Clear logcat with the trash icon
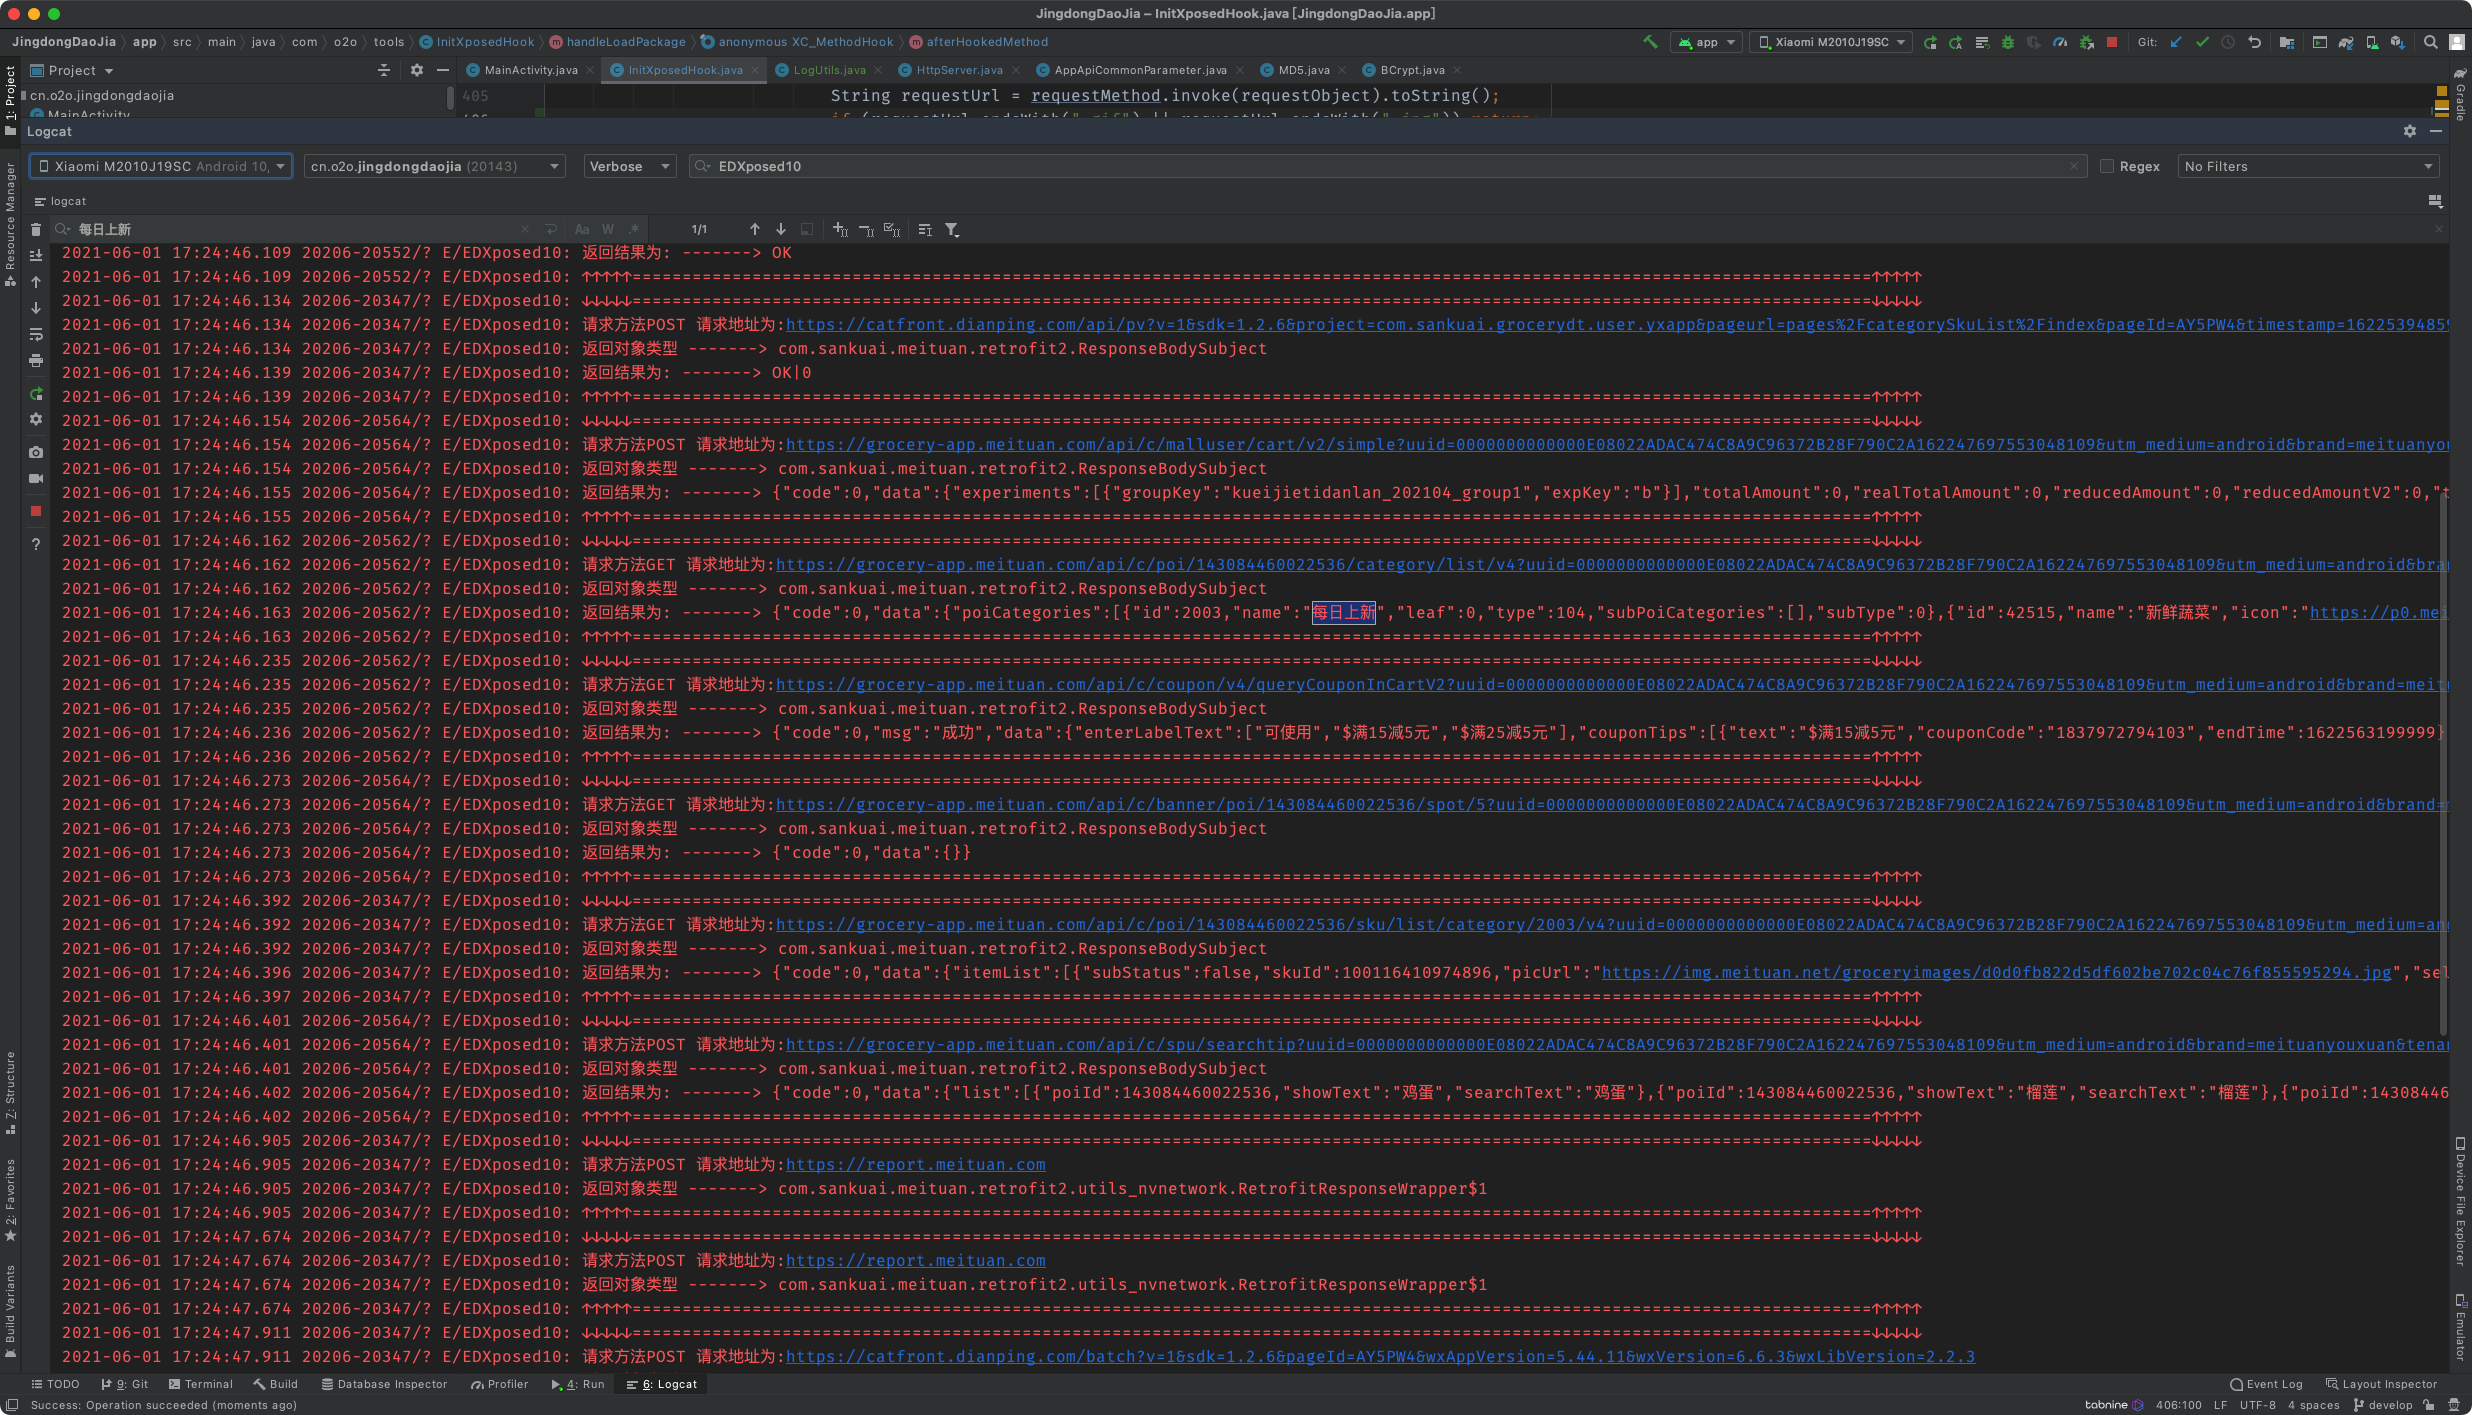Screen dimensions: 2472x1415 coord(36,229)
